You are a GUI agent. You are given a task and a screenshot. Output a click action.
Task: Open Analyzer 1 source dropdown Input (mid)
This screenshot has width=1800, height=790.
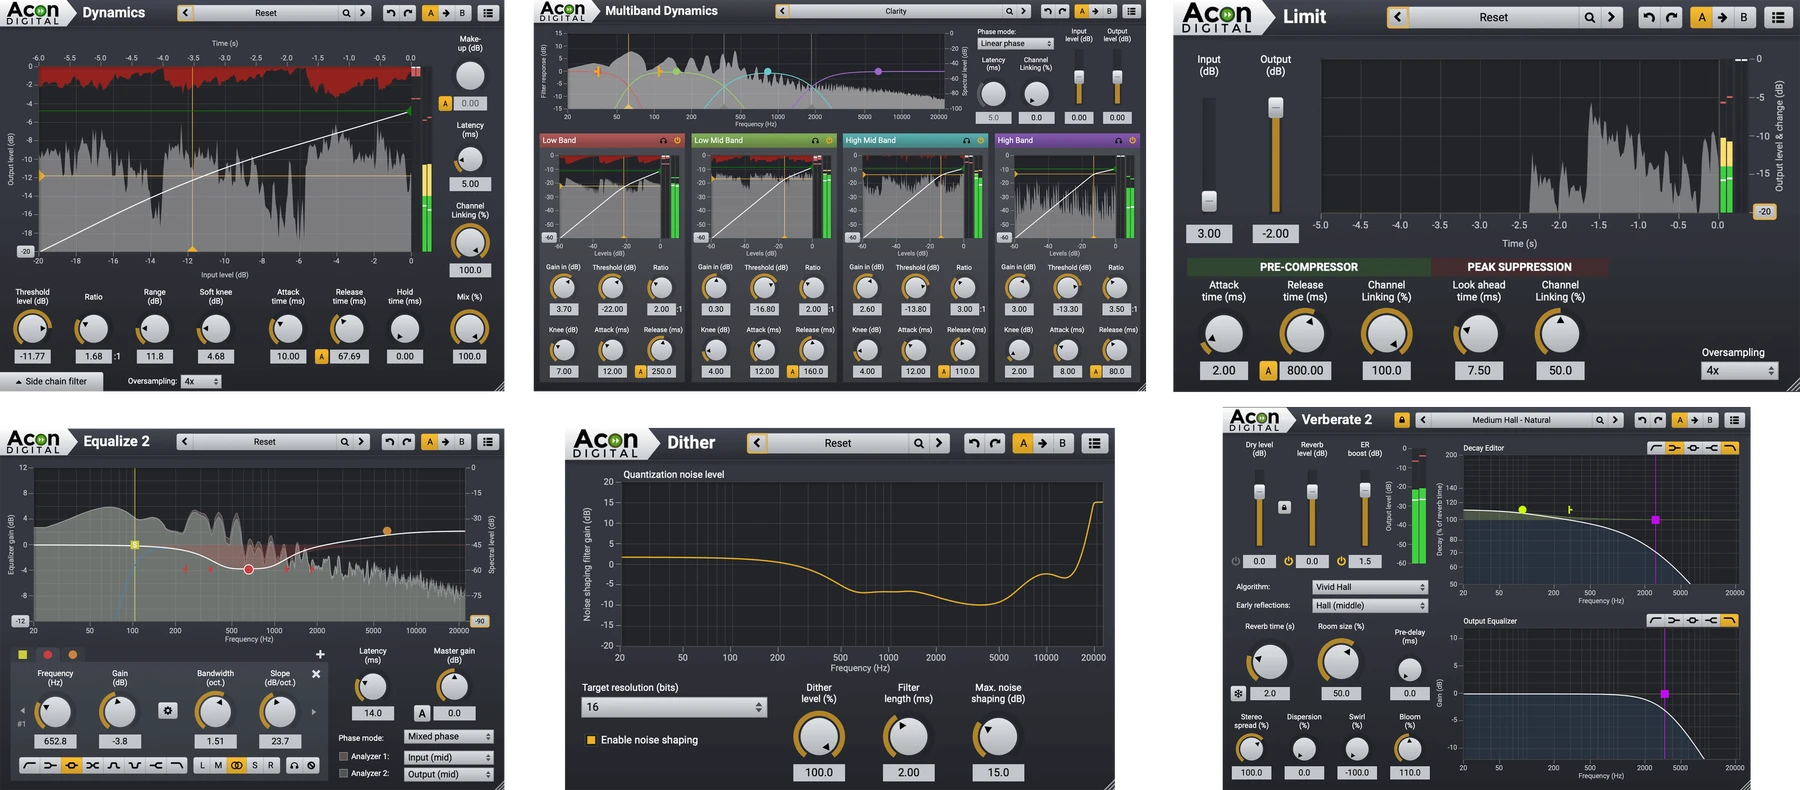(449, 757)
